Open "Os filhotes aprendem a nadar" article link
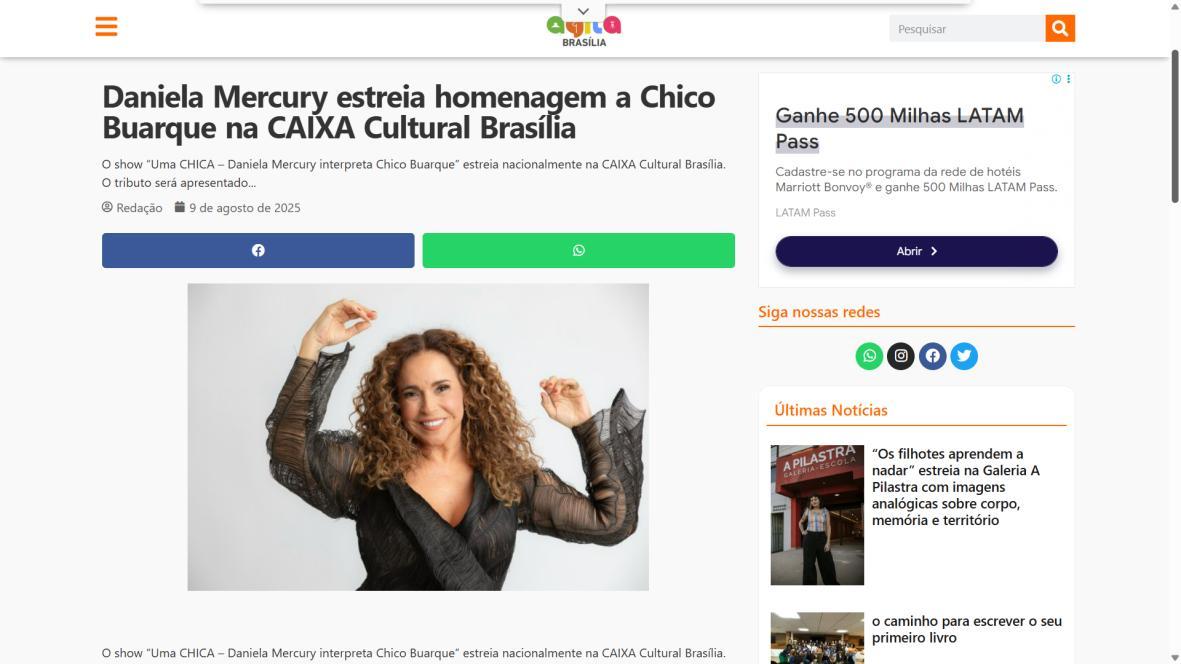Viewport: 1181px width, 664px height. tap(957, 487)
